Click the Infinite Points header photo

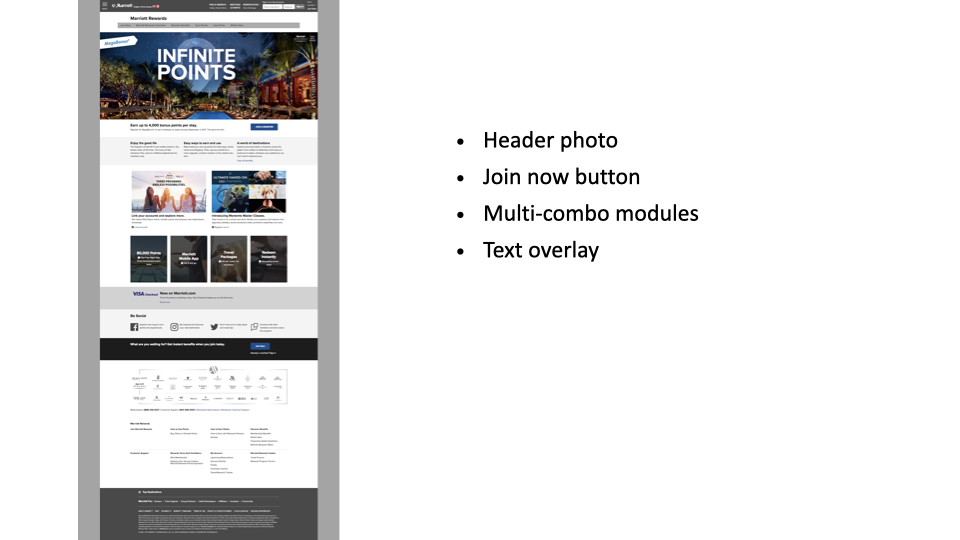[x=209, y=75]
